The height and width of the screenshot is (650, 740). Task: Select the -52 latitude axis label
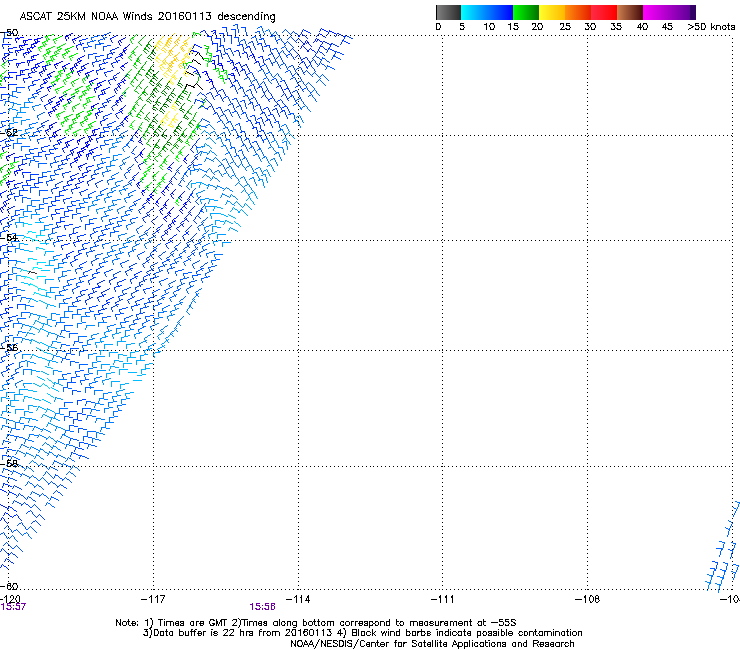click(x=9, y=133)
